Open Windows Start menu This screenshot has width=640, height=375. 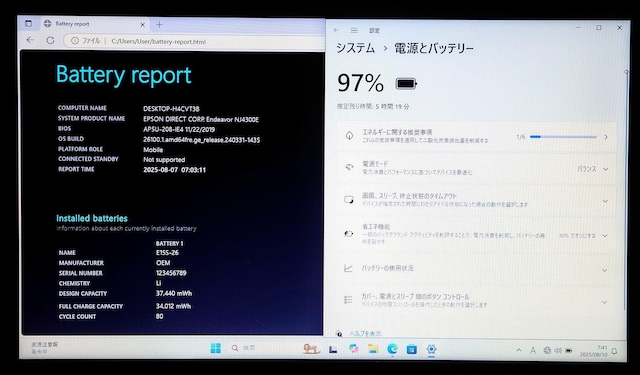point(216,348)
